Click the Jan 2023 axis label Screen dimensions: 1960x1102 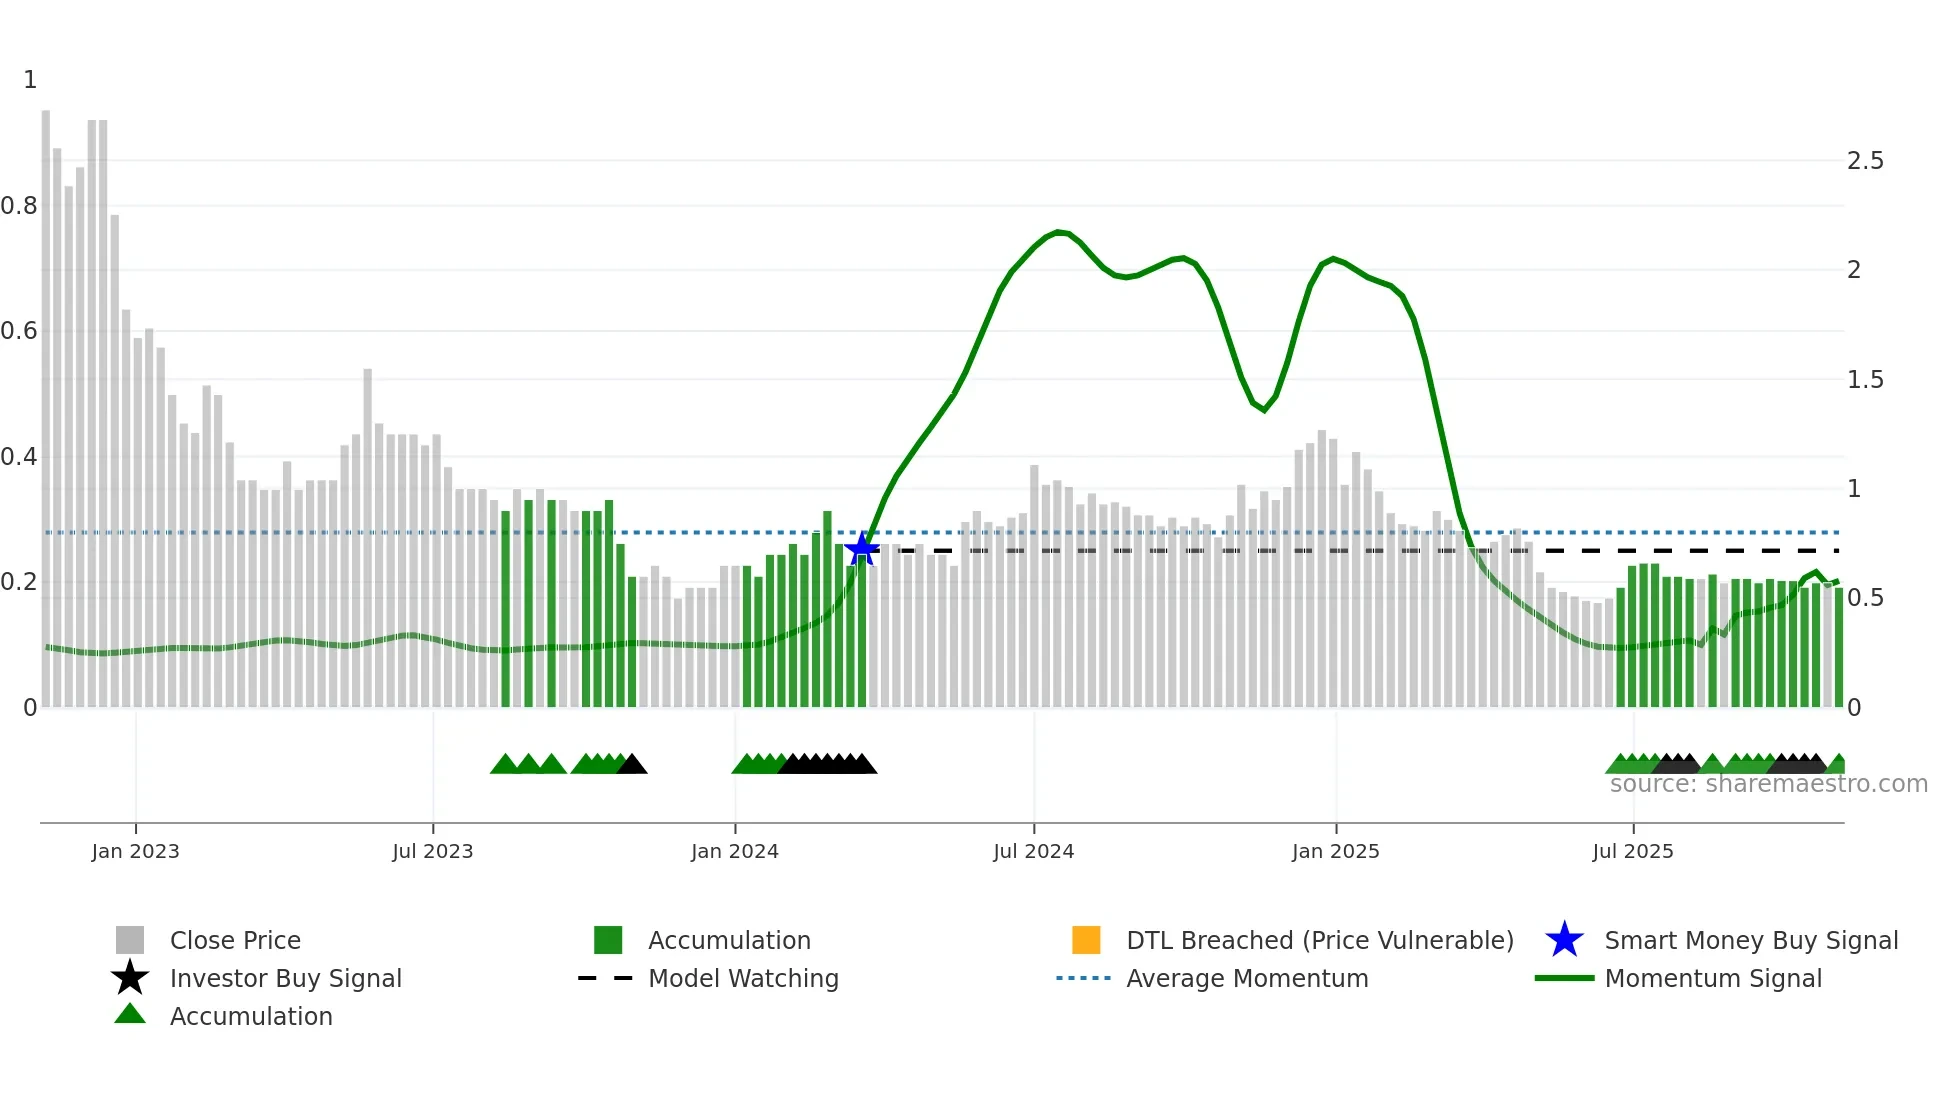coord(135,851)
